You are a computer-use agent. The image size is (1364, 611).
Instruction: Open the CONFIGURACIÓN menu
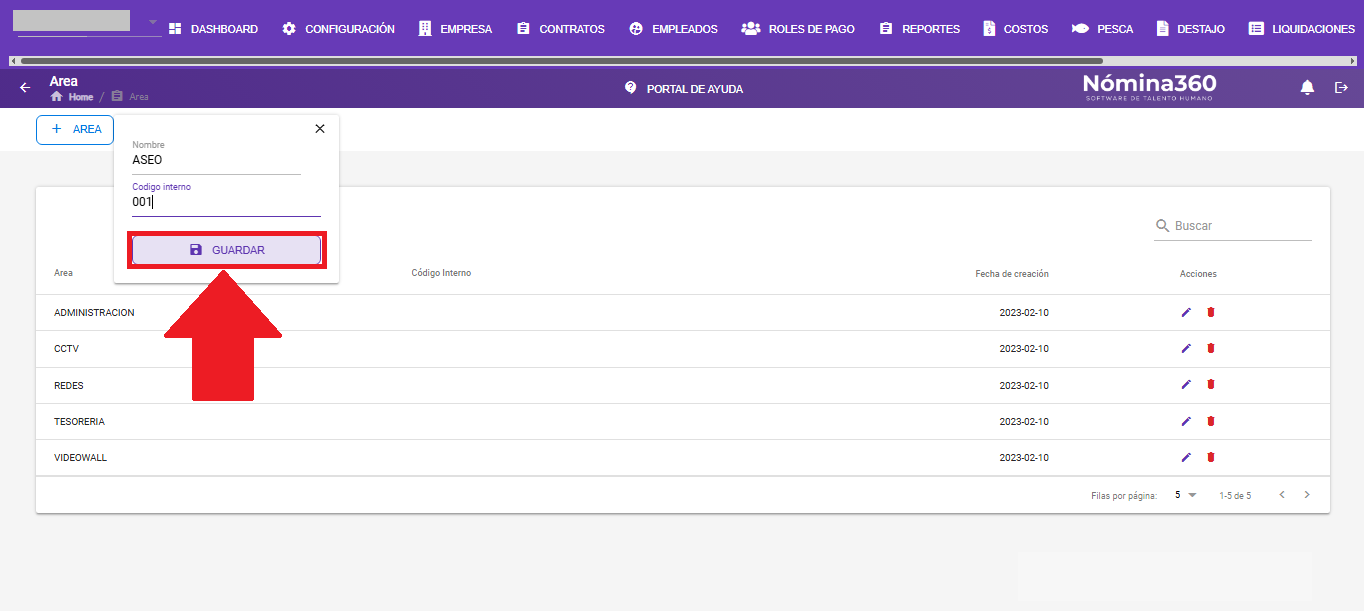(x=338, y=29)
